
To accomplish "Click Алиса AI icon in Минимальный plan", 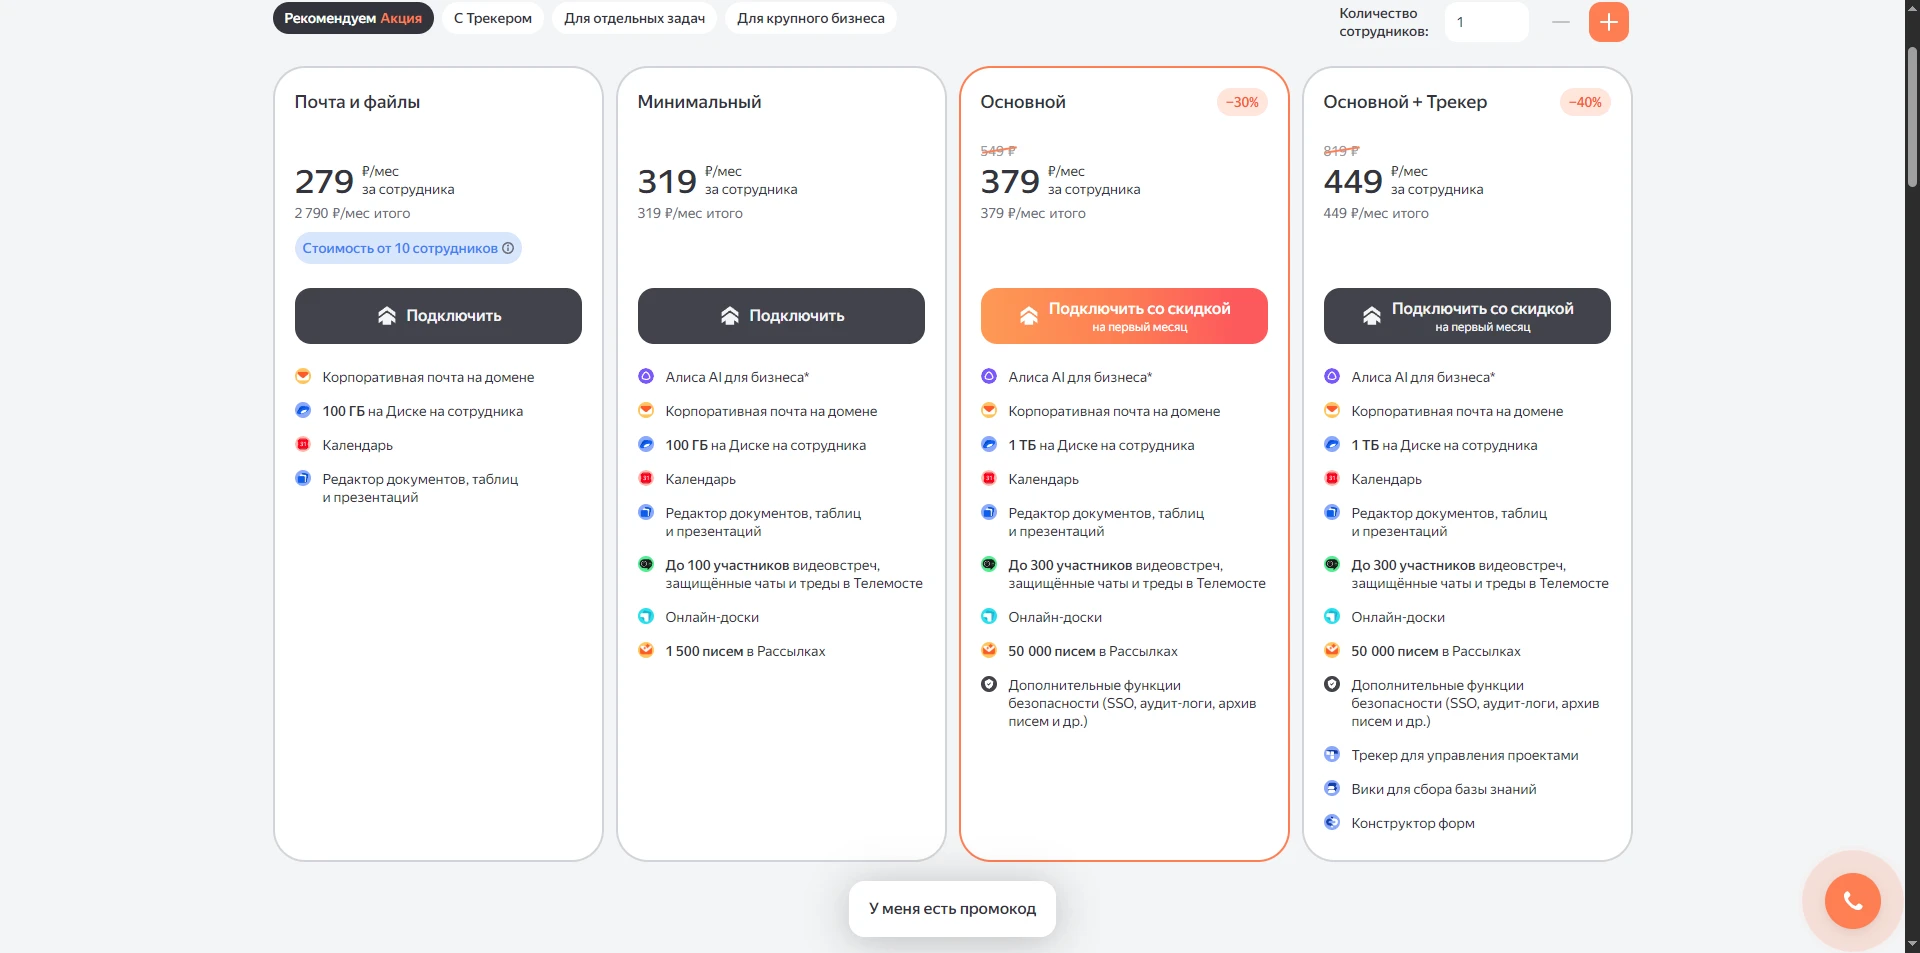I will coord(646,377).
